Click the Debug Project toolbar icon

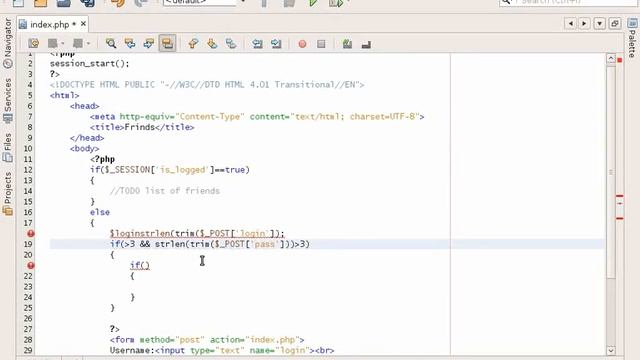pos(336,3)
